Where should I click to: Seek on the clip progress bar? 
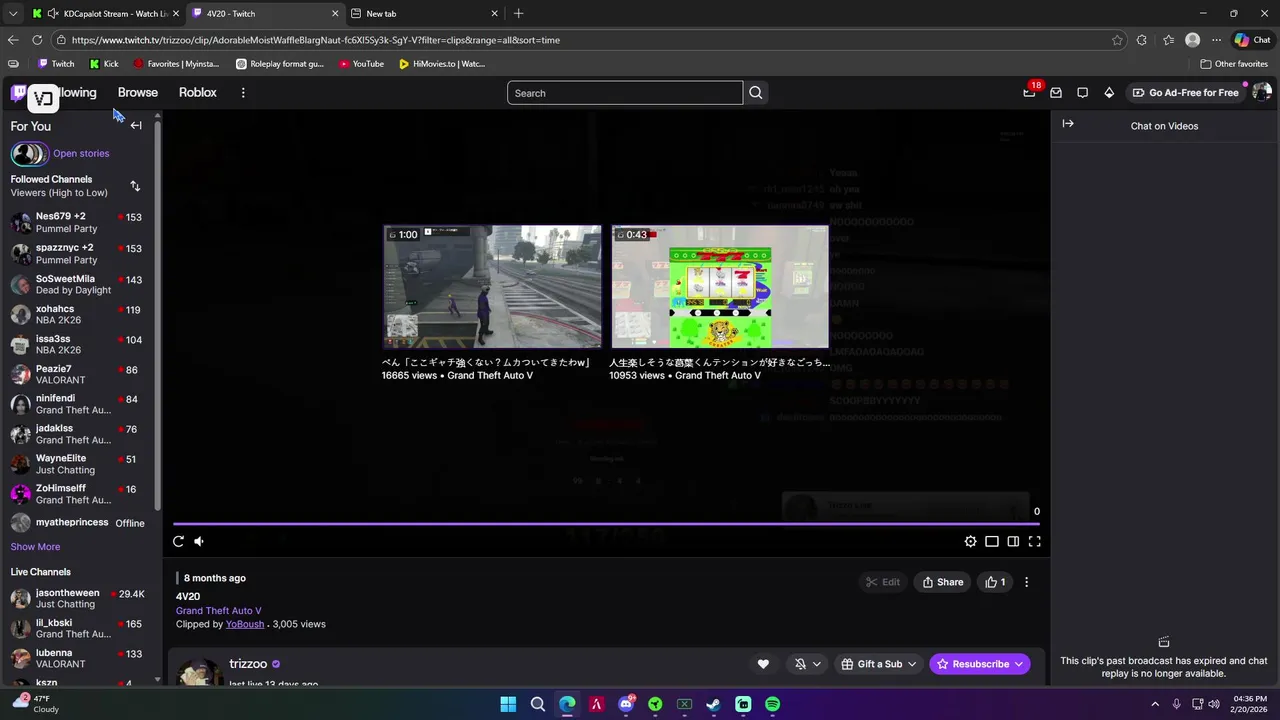606,523
